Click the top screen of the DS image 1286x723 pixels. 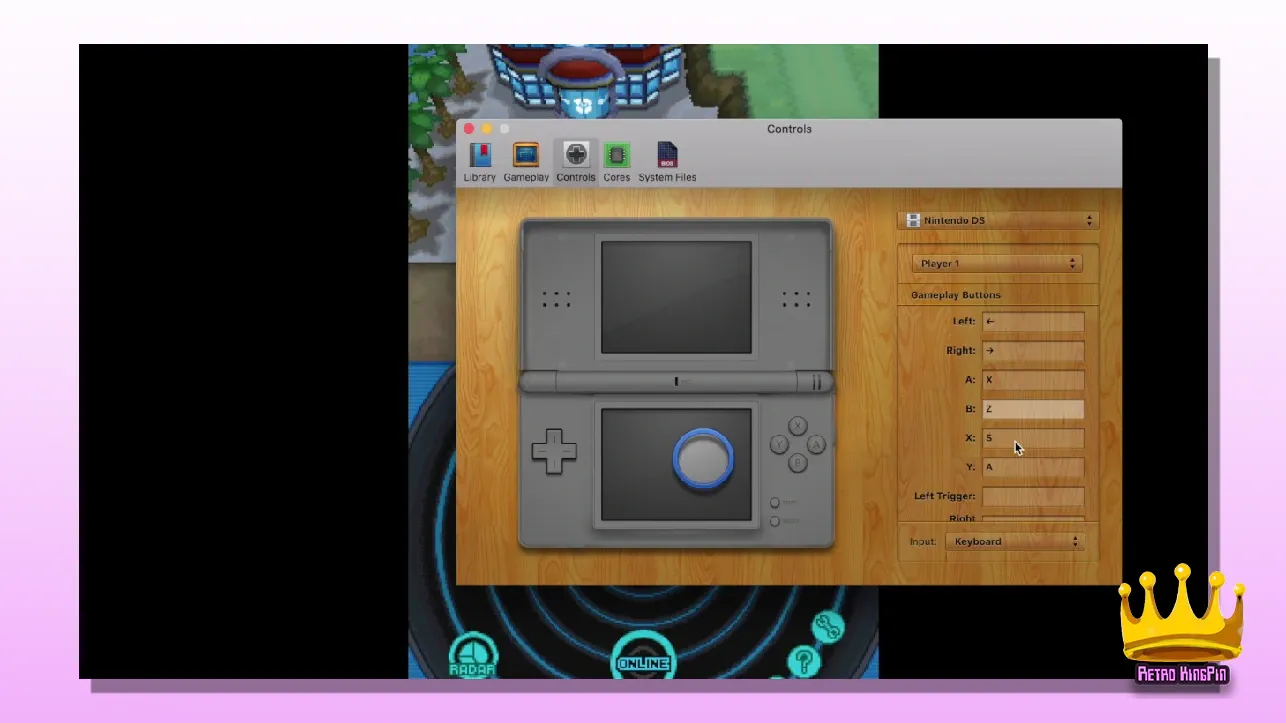[x=676, y=297]
